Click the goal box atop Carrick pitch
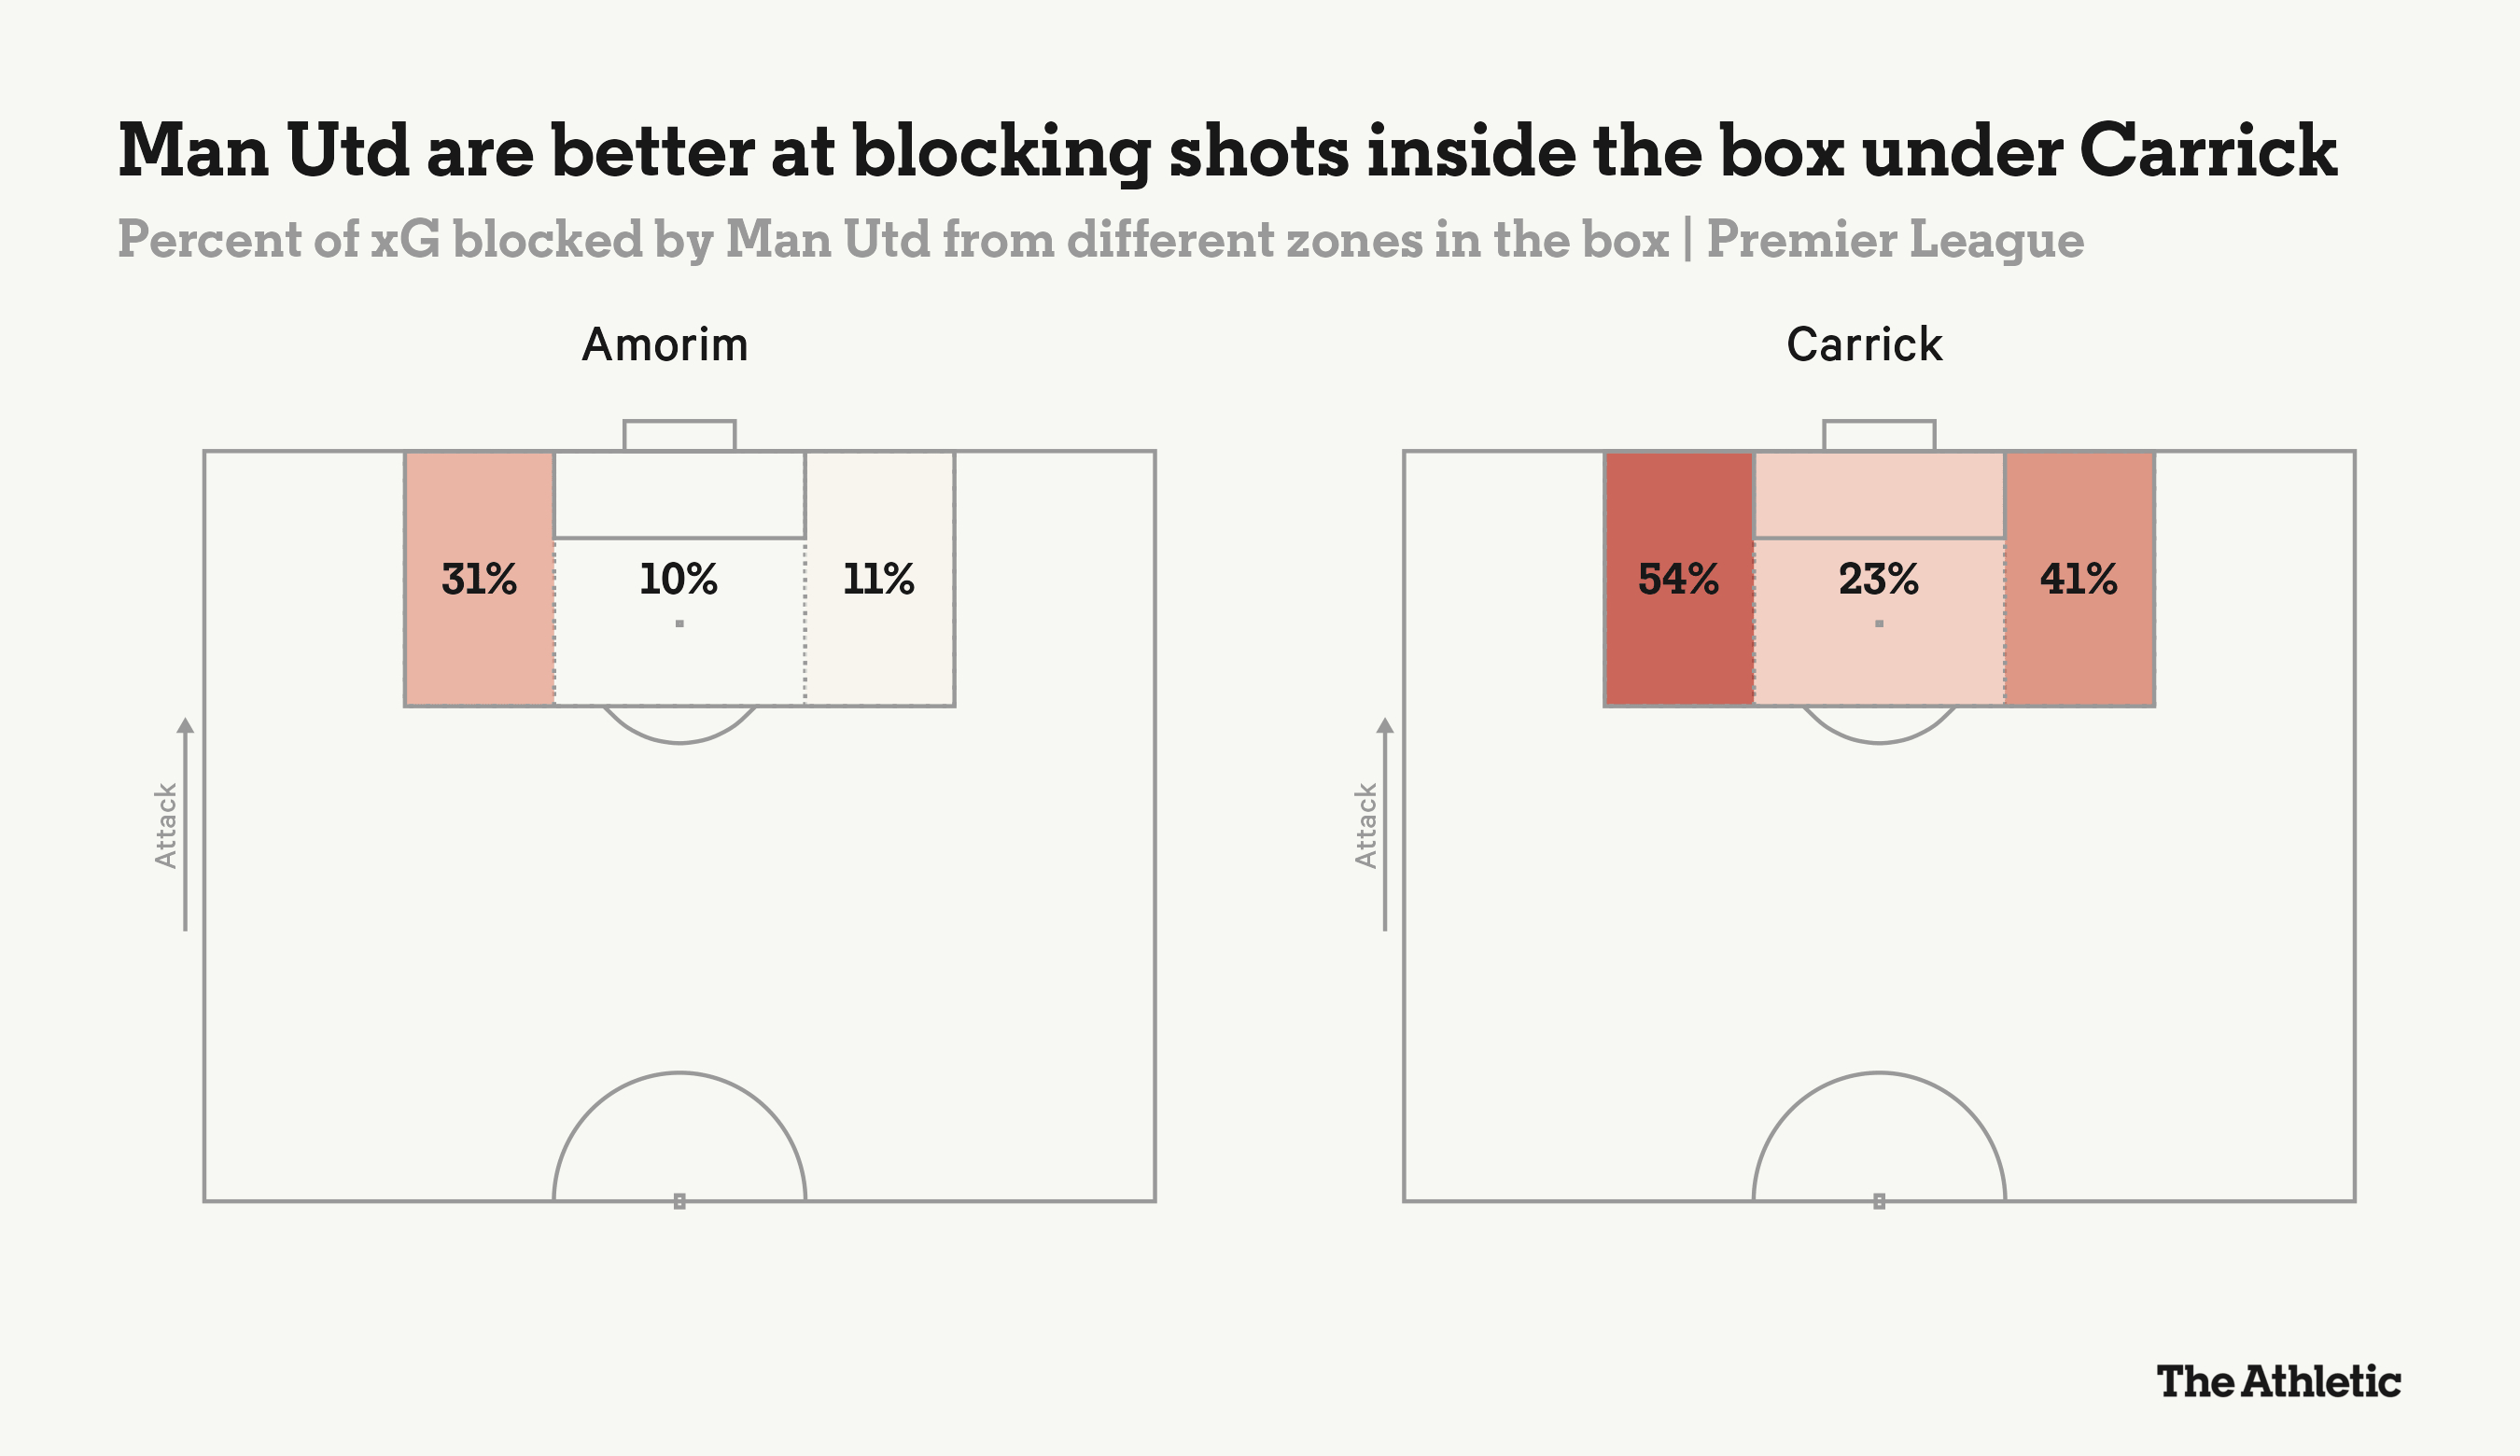Screen dimensions: 2520x1456 [1879, 436]
